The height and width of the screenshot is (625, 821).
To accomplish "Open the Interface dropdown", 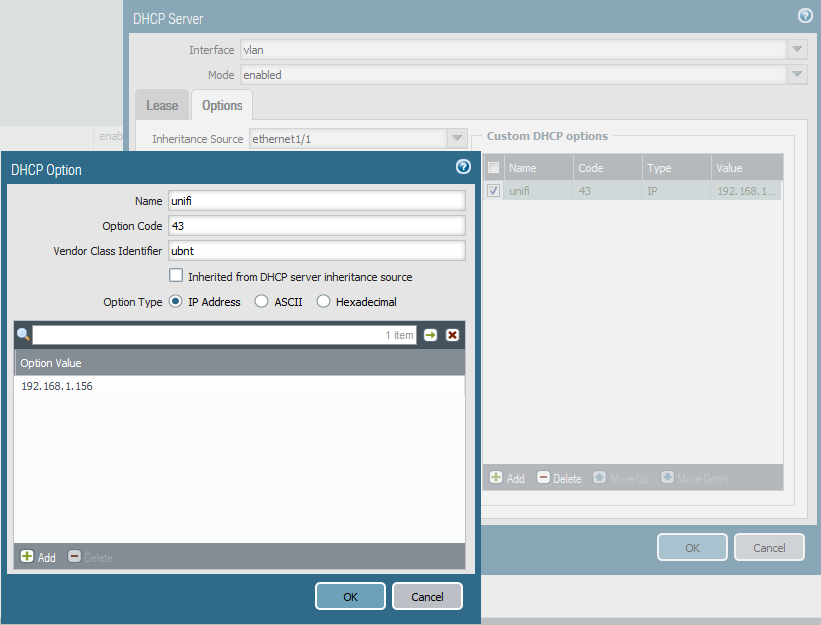I will [797, 50].
